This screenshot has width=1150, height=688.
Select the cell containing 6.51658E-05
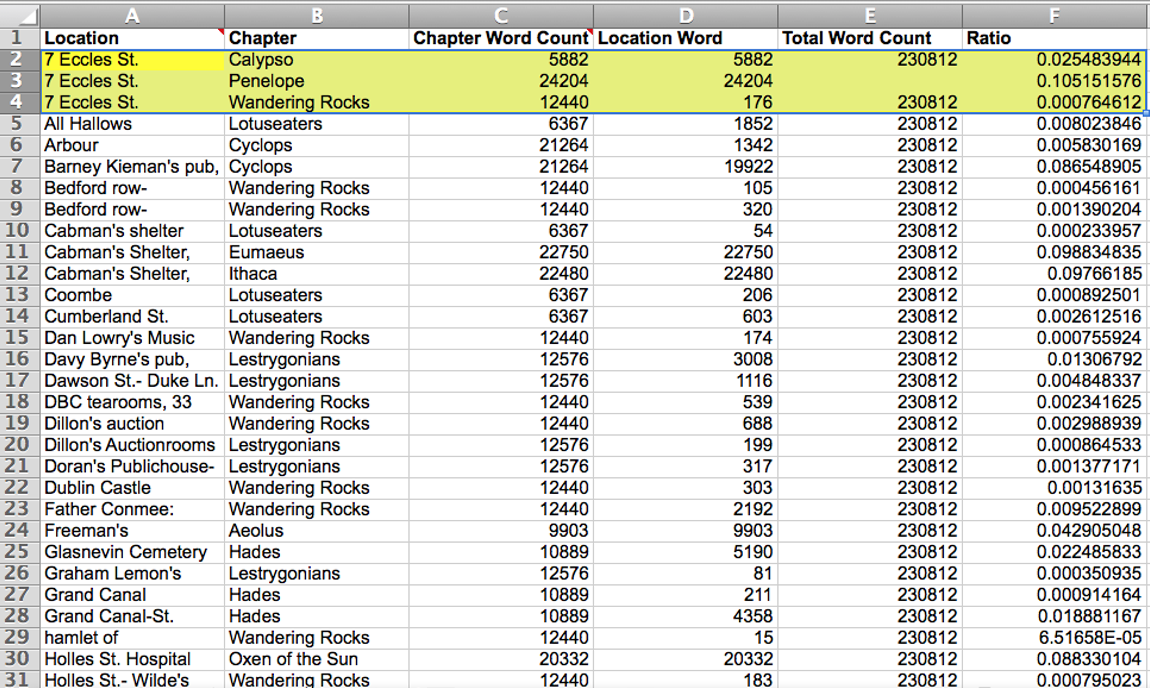tap(1054, 638)
